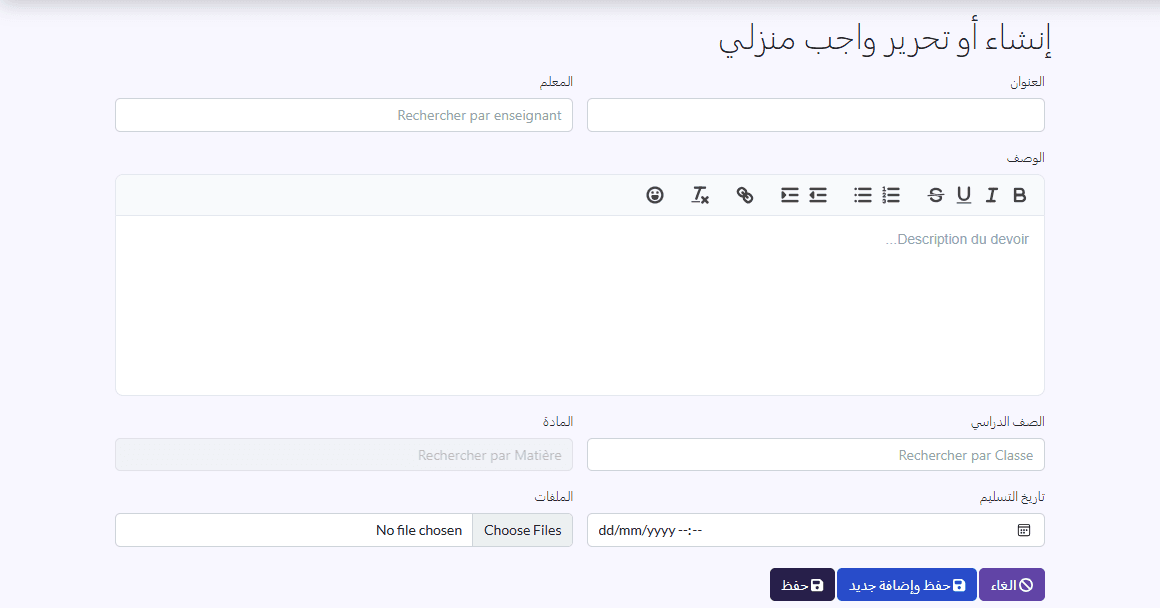The width and height of the screenshot is (1160, 608).
Task: Click the المادة subject label
Action: click(x=558, y=422)
